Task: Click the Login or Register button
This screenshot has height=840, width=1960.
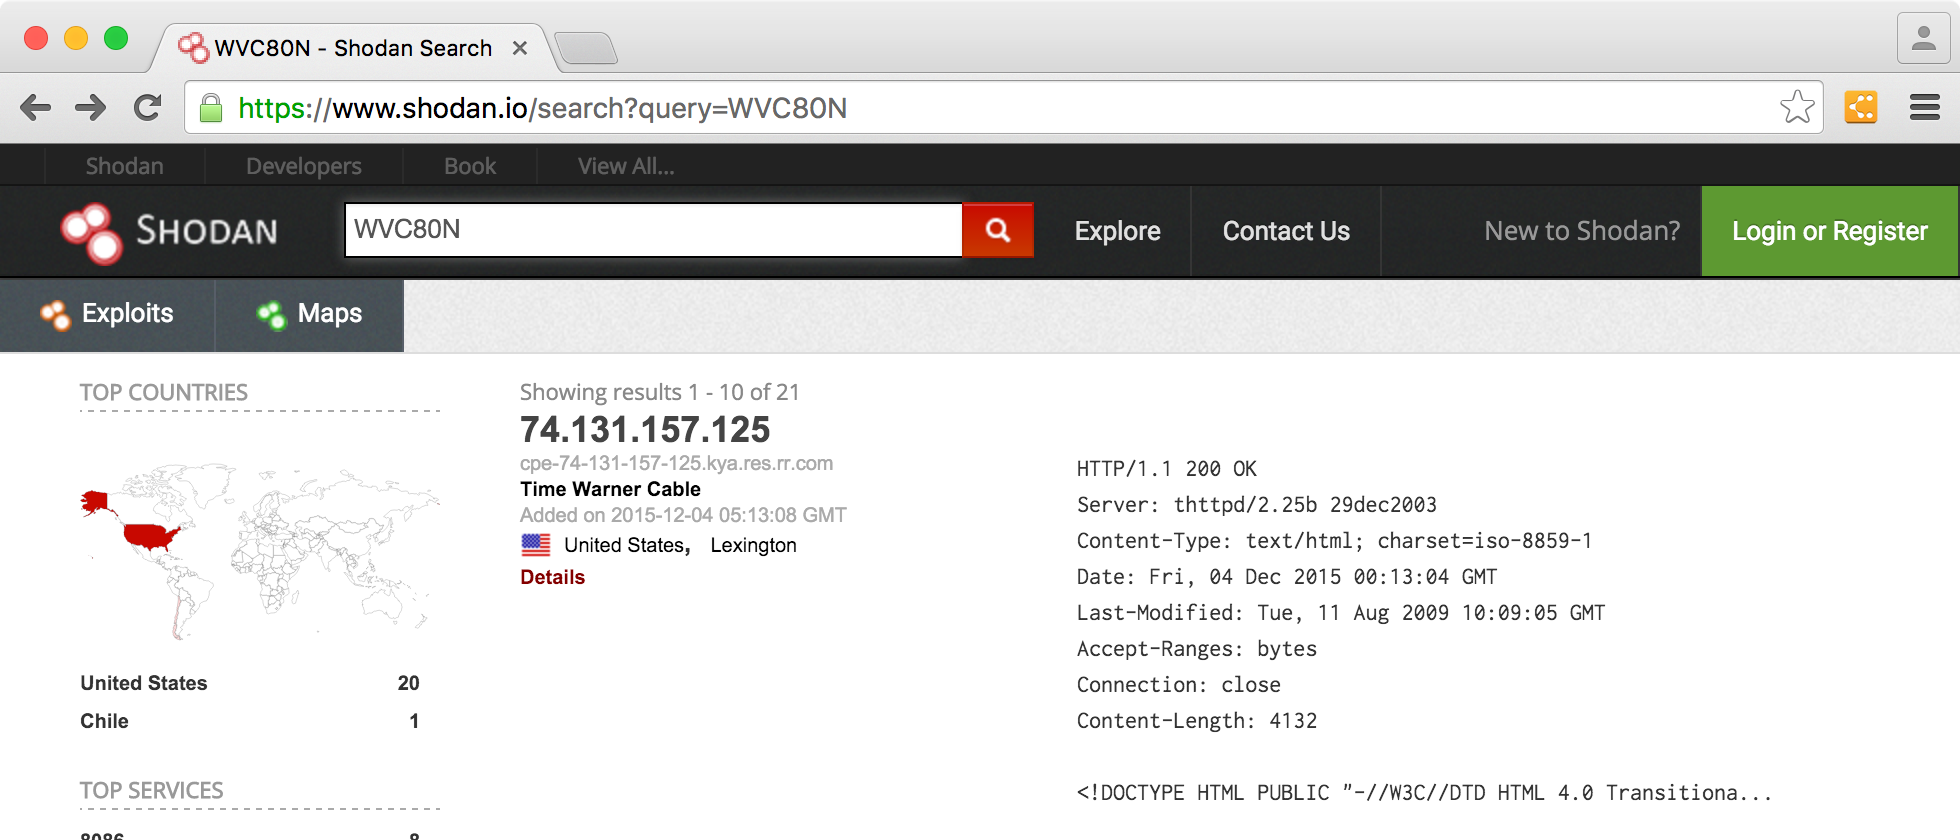Action: click(x=1829, y=231)
